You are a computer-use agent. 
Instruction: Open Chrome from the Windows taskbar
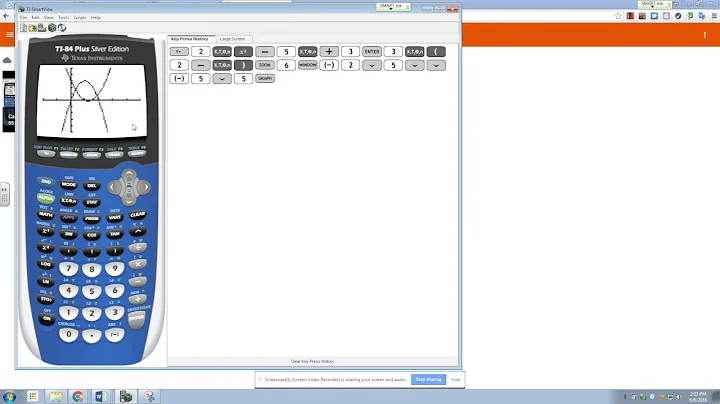coord(78,396)
